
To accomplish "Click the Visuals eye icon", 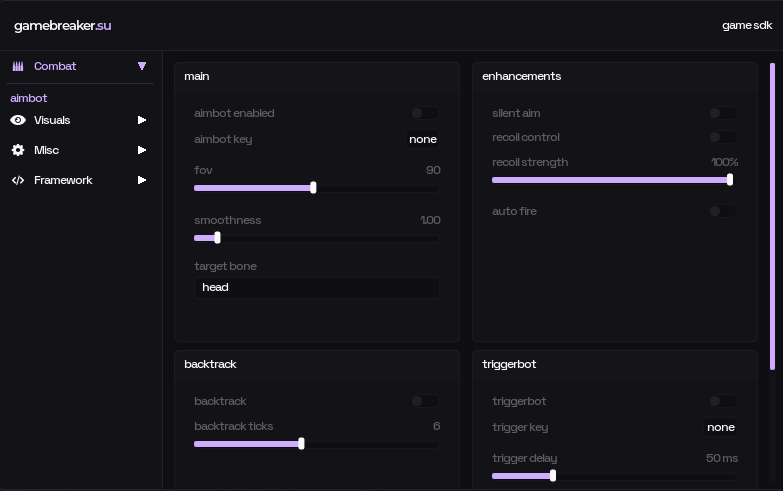I will point(18,120).
